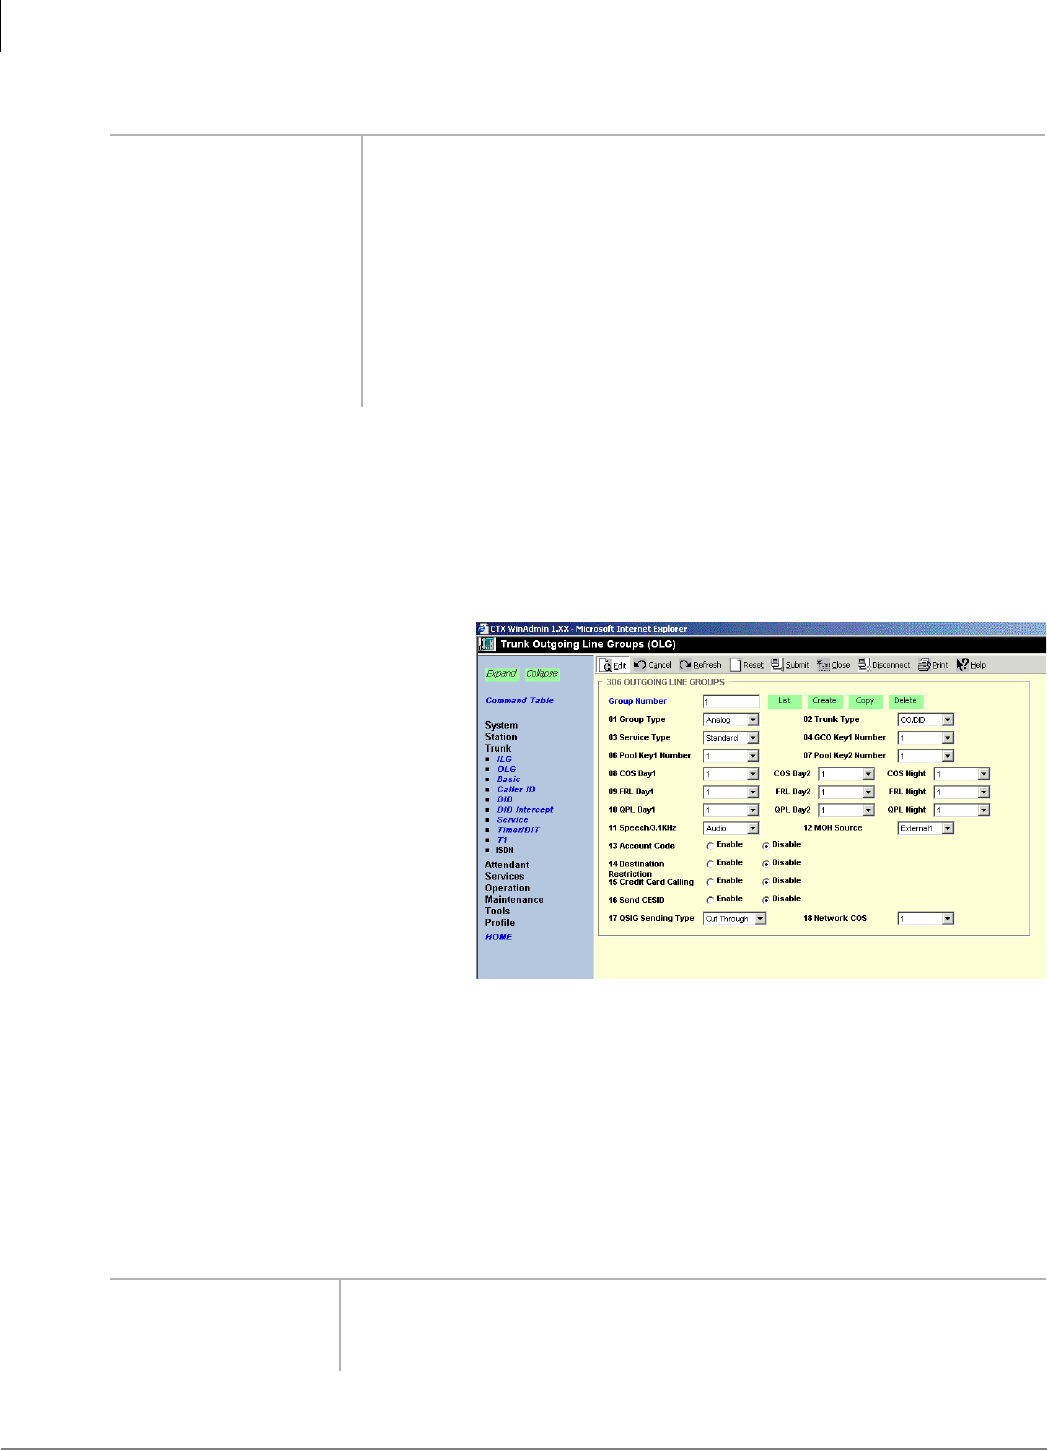
Task: Click the green Delete button
Action: [905, 701]
